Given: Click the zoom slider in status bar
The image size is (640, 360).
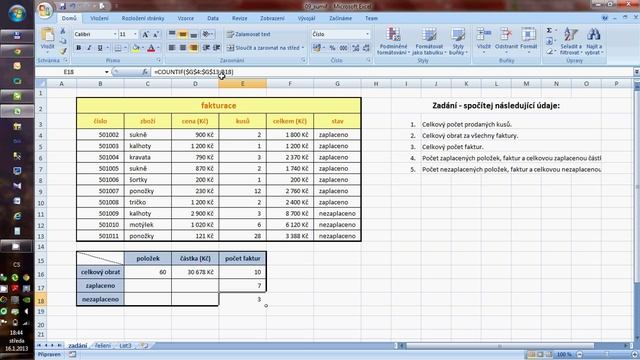Looking at the screenshot, I should (x=607, y=355).
